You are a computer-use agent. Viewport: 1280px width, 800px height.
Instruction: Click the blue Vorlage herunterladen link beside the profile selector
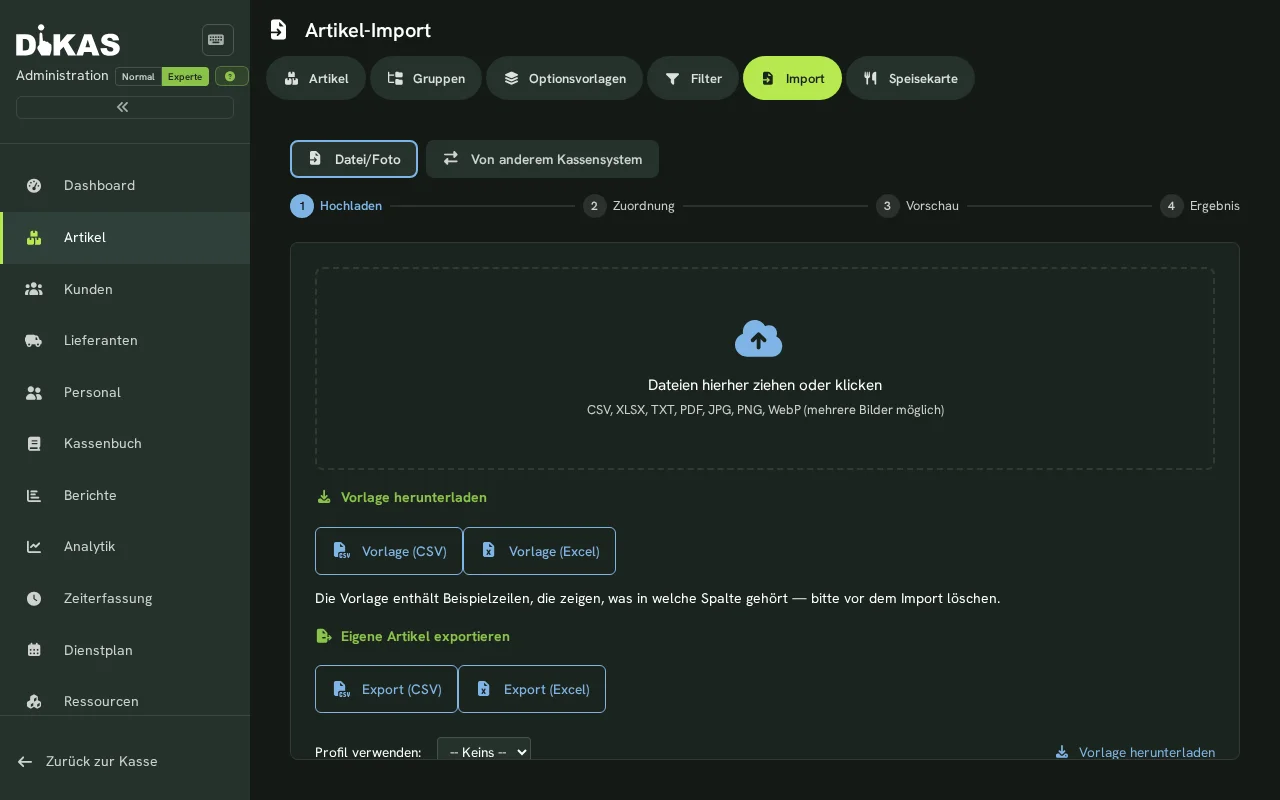[x=1135, y=752]
